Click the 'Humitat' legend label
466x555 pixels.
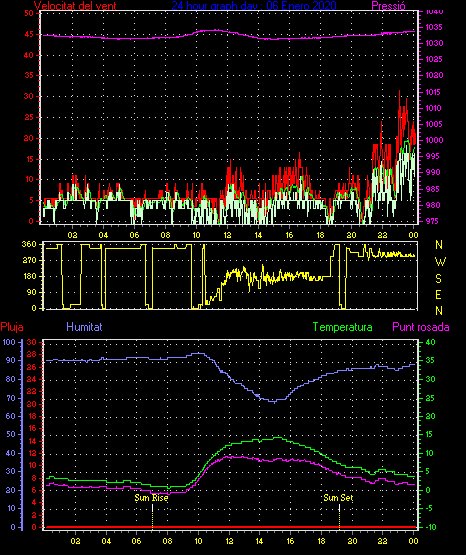(x=84, y=327)
